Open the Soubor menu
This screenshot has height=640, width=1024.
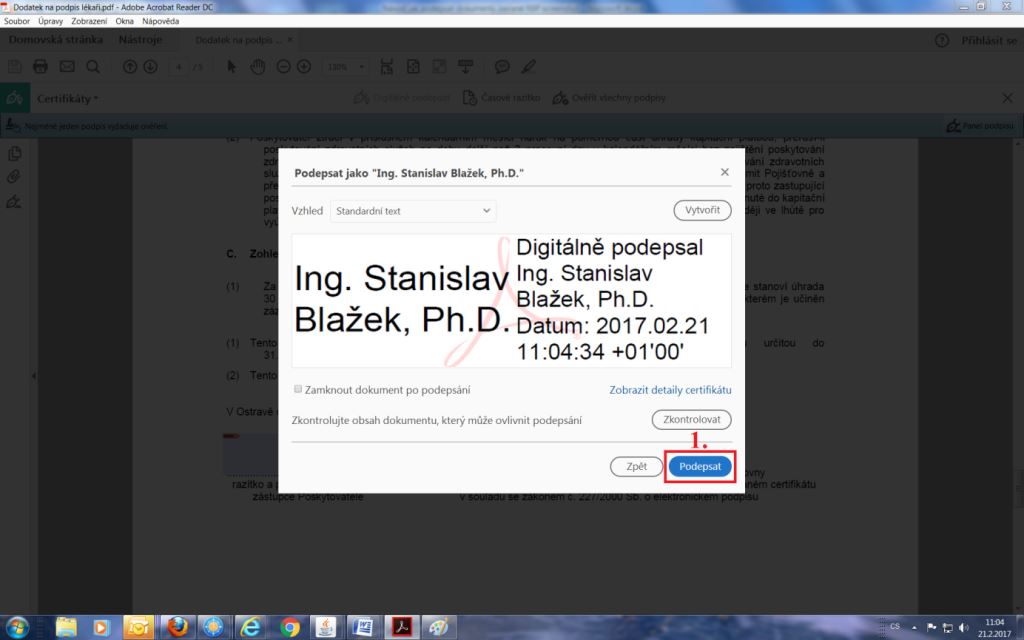click(x=17, y=20)
